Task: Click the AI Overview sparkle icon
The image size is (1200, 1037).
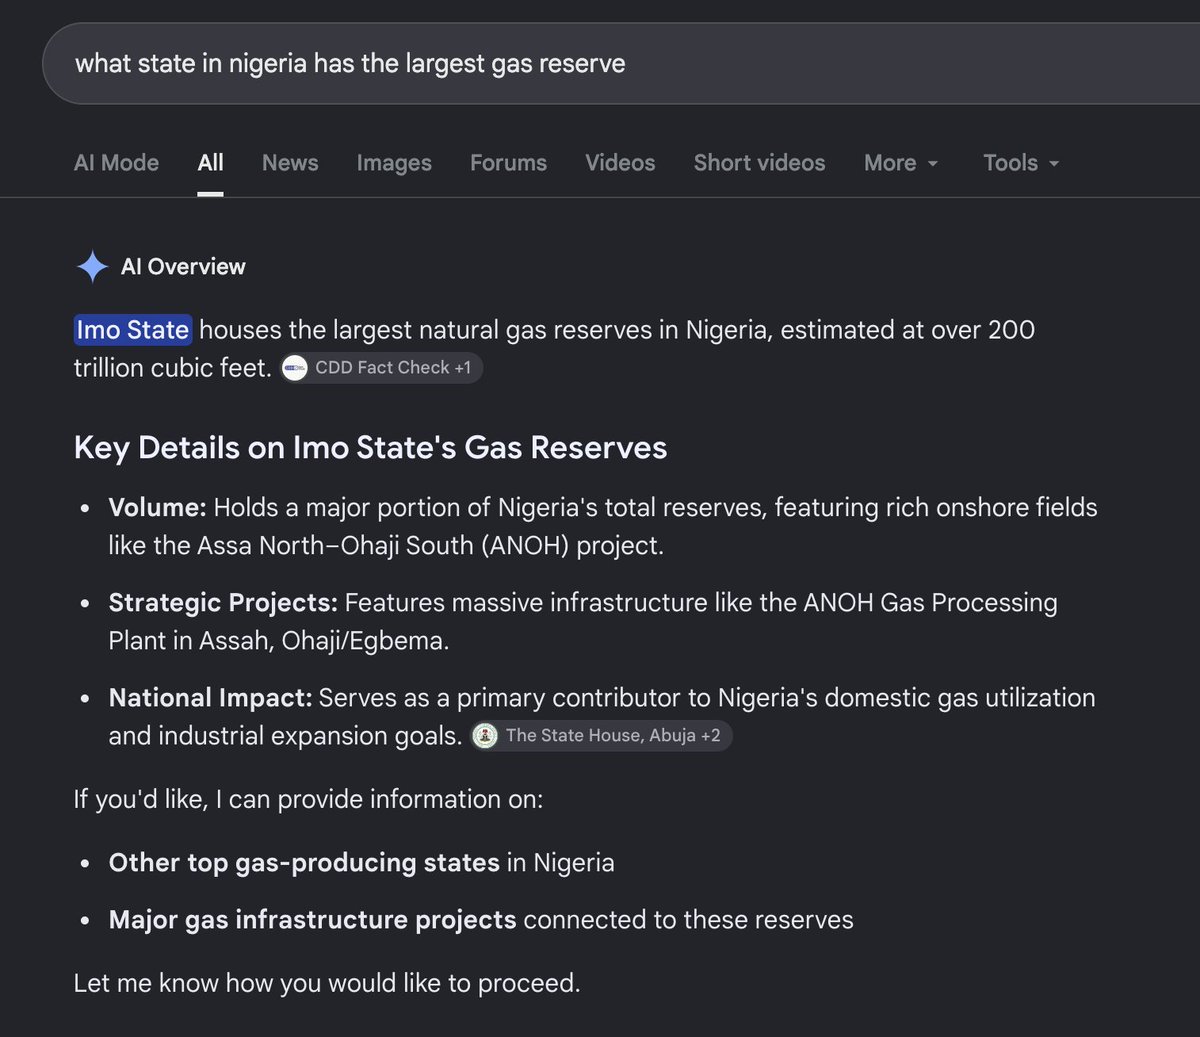Action: pos(92,267)
